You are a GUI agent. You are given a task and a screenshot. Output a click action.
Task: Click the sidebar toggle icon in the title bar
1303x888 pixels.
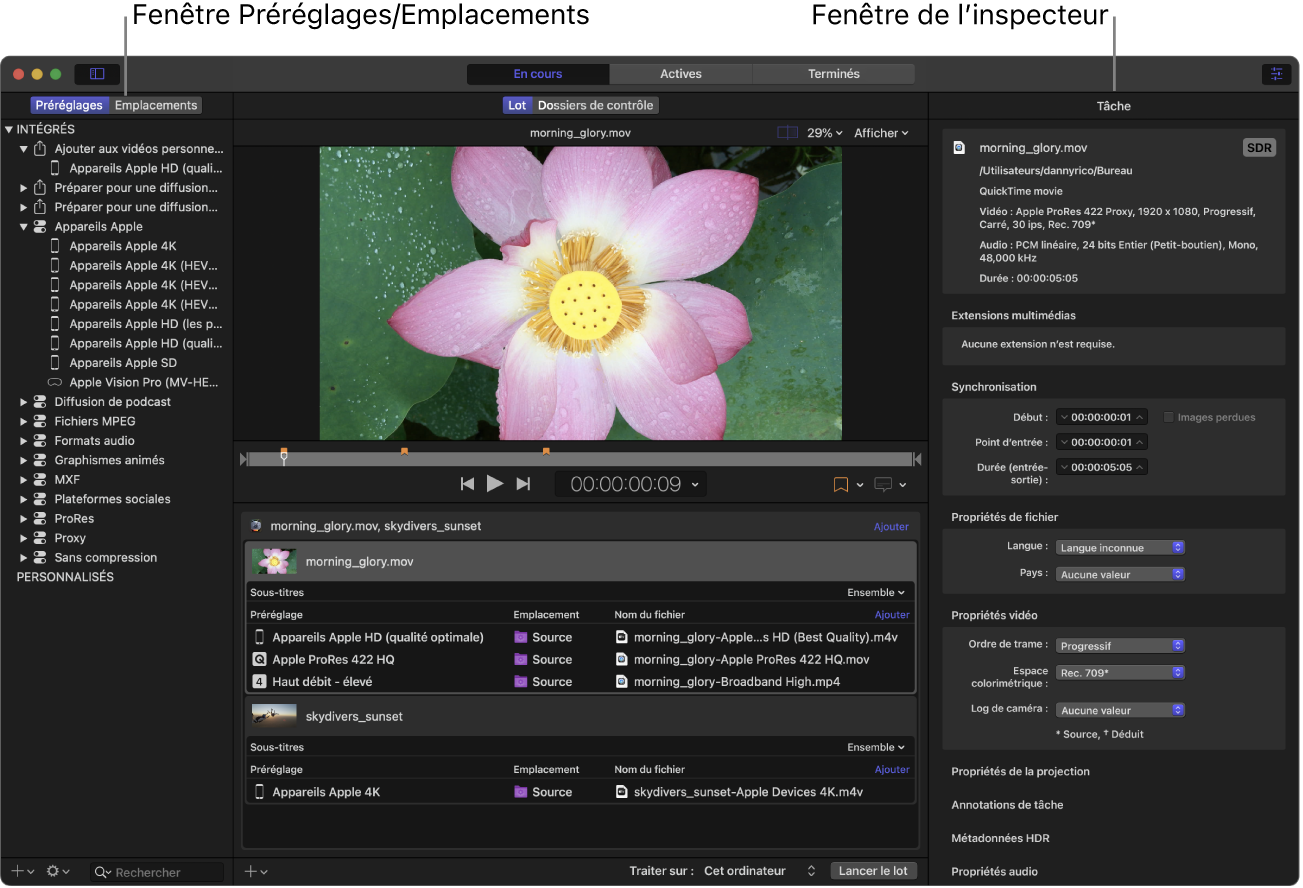[97, 74]
